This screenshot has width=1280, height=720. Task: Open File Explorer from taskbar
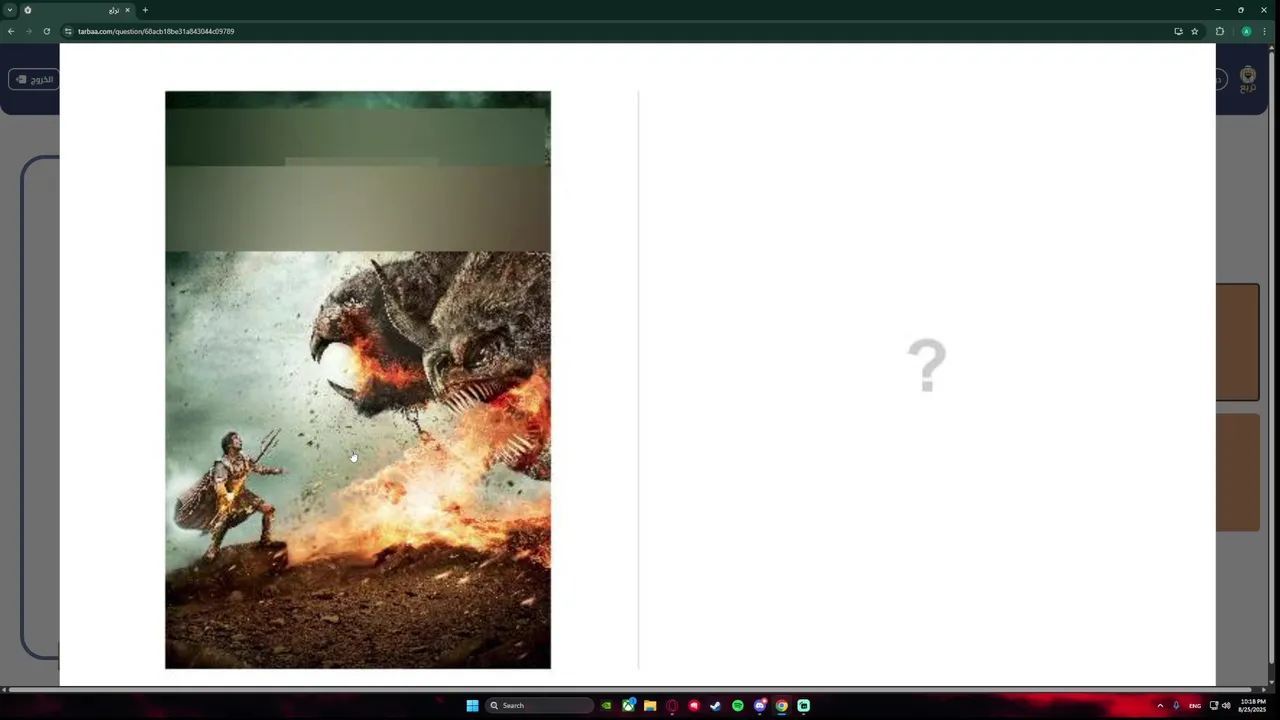(650, 705)
